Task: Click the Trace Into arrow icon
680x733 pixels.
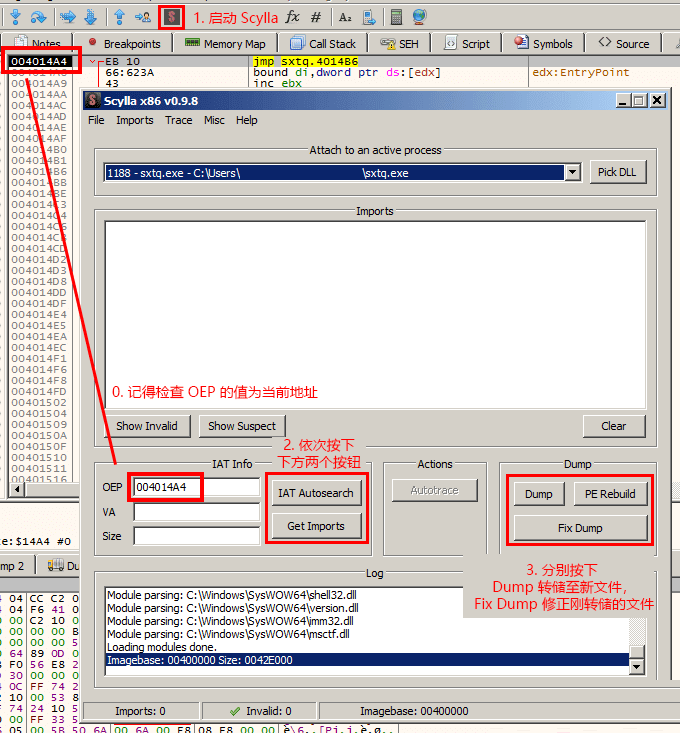Action: tap(68, 17)
